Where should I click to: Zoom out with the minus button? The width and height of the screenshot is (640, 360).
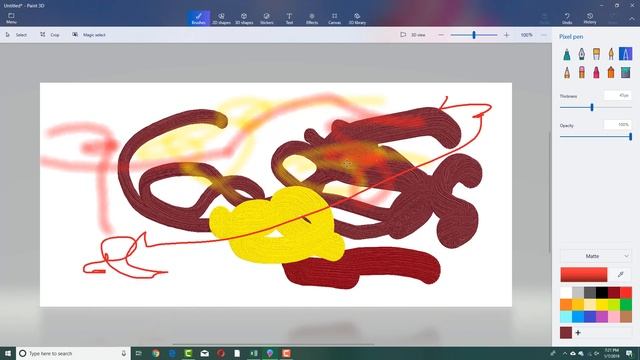441,35
